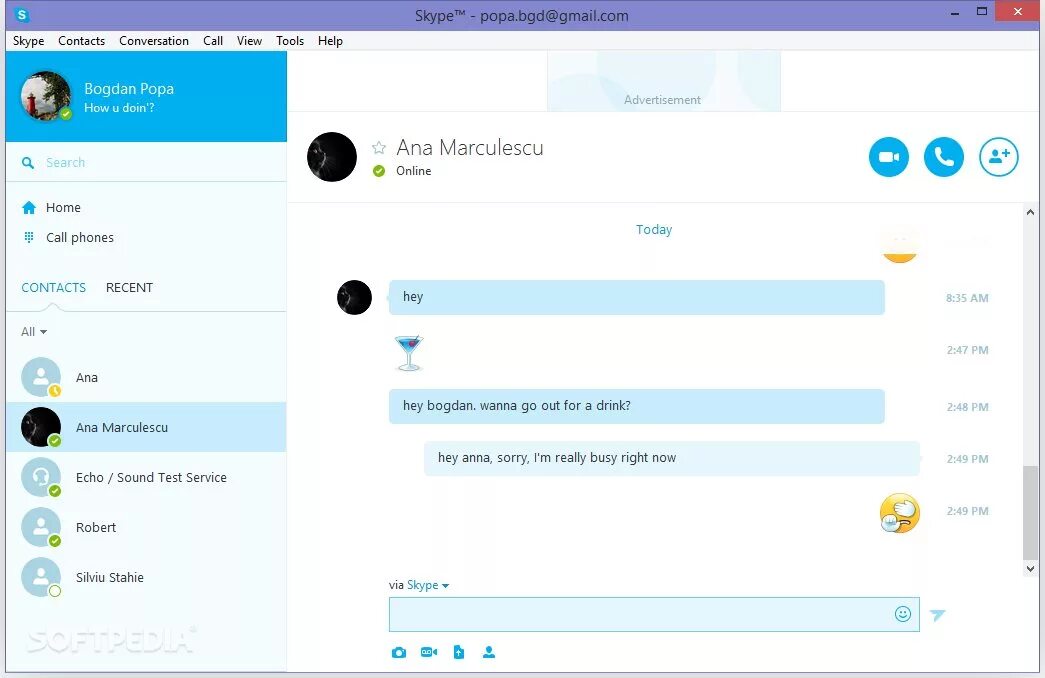This screenshot has width=1045, height=678.
Task: Click in the message input box
Action: click(x=654, y=614)
